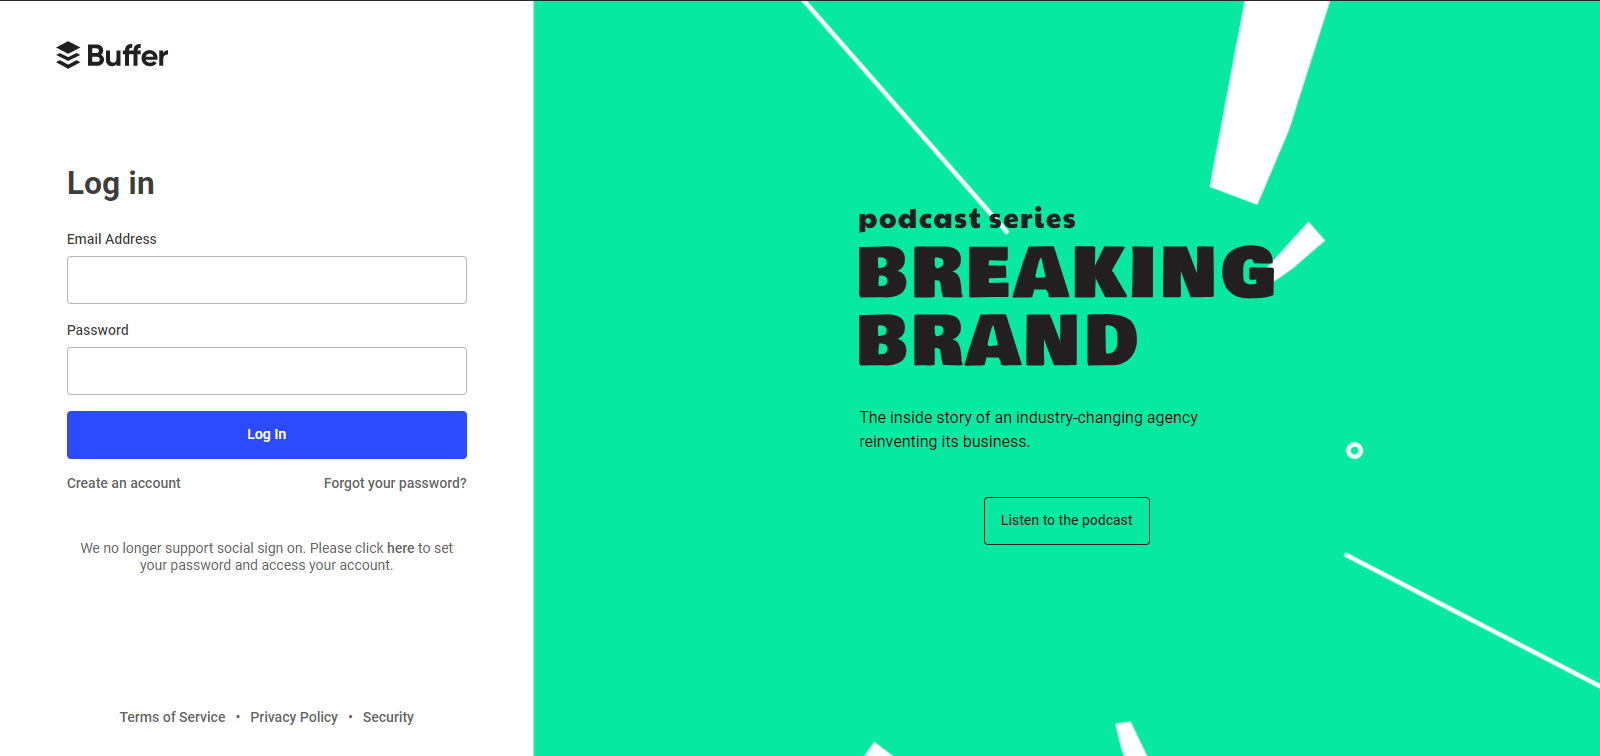
Task: Click the Listen to the podcast button
Action: click(1067, 521)
